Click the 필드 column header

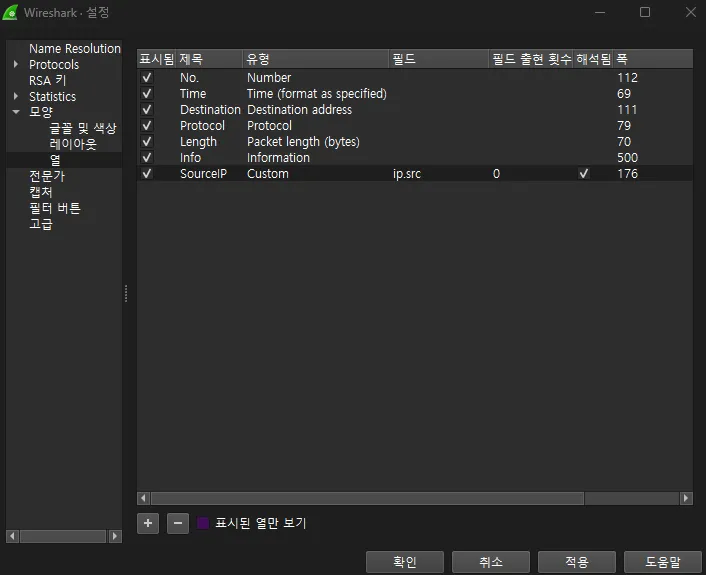pyautogui.click(x=439, y=59)
